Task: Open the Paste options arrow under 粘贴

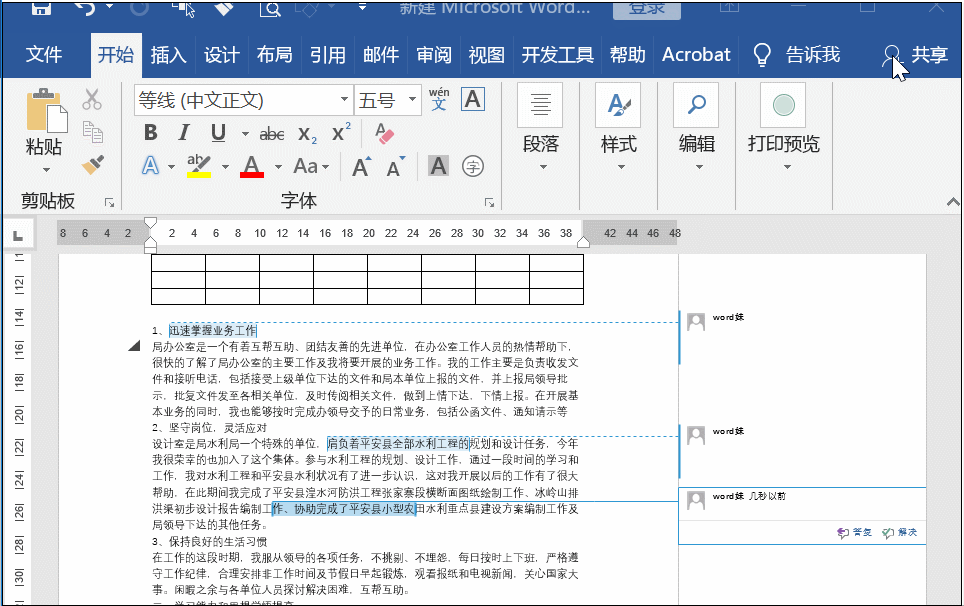Action: tap(45, 170)
